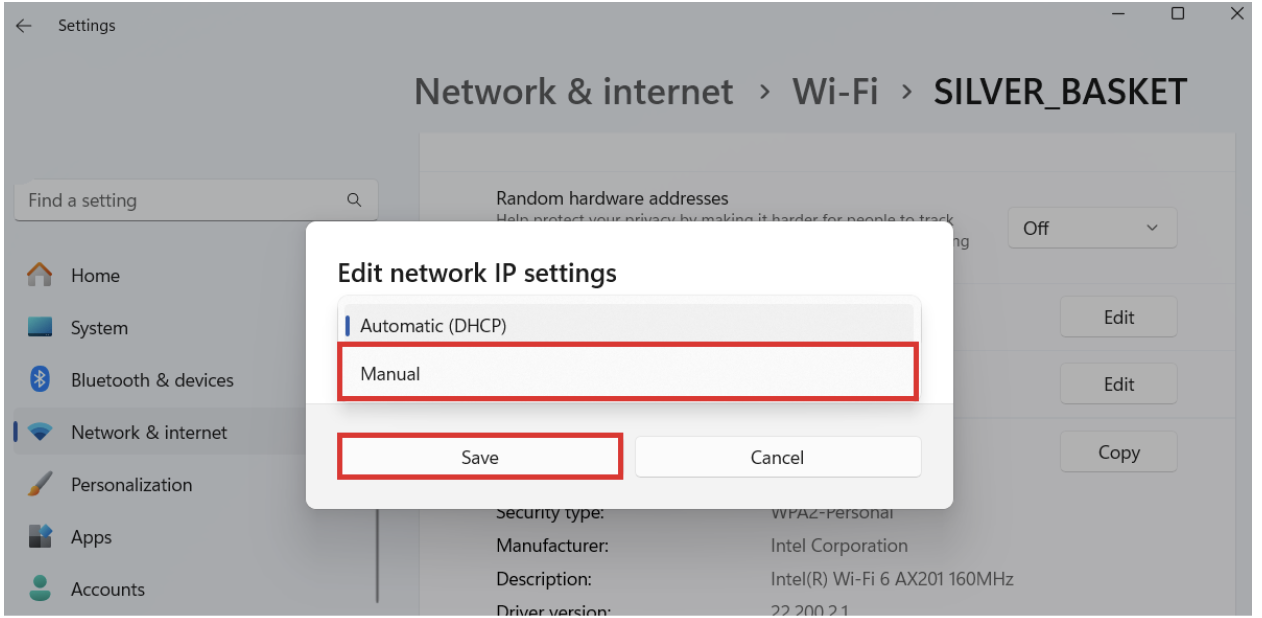Copy the network adapter details
1262x618 pixels.
[x=1118, y=452]
